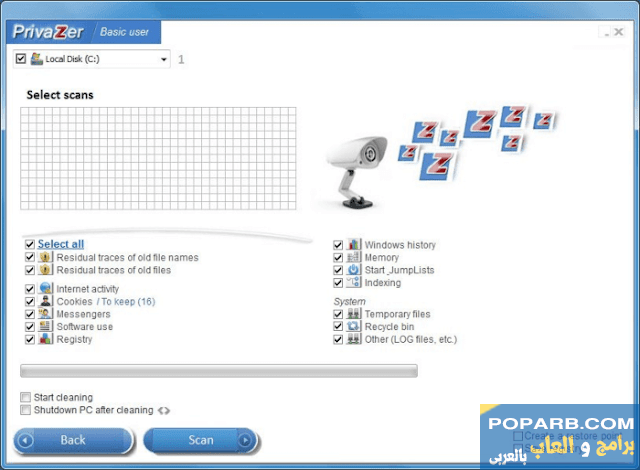Image resolution: width=640 pixels, height=470 pixels.
Task: Click the Internet activity globe icon
Action: (x=44, y=289)
